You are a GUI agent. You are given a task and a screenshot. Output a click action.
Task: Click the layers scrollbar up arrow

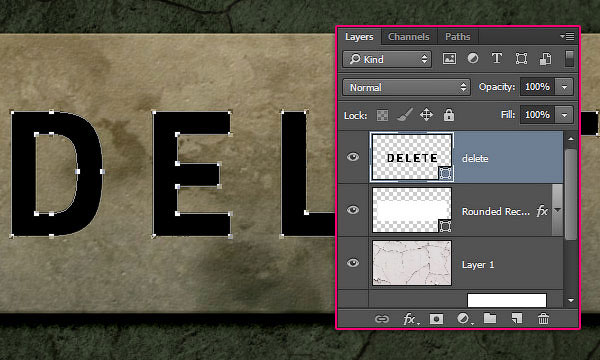(x=571, y=139)
